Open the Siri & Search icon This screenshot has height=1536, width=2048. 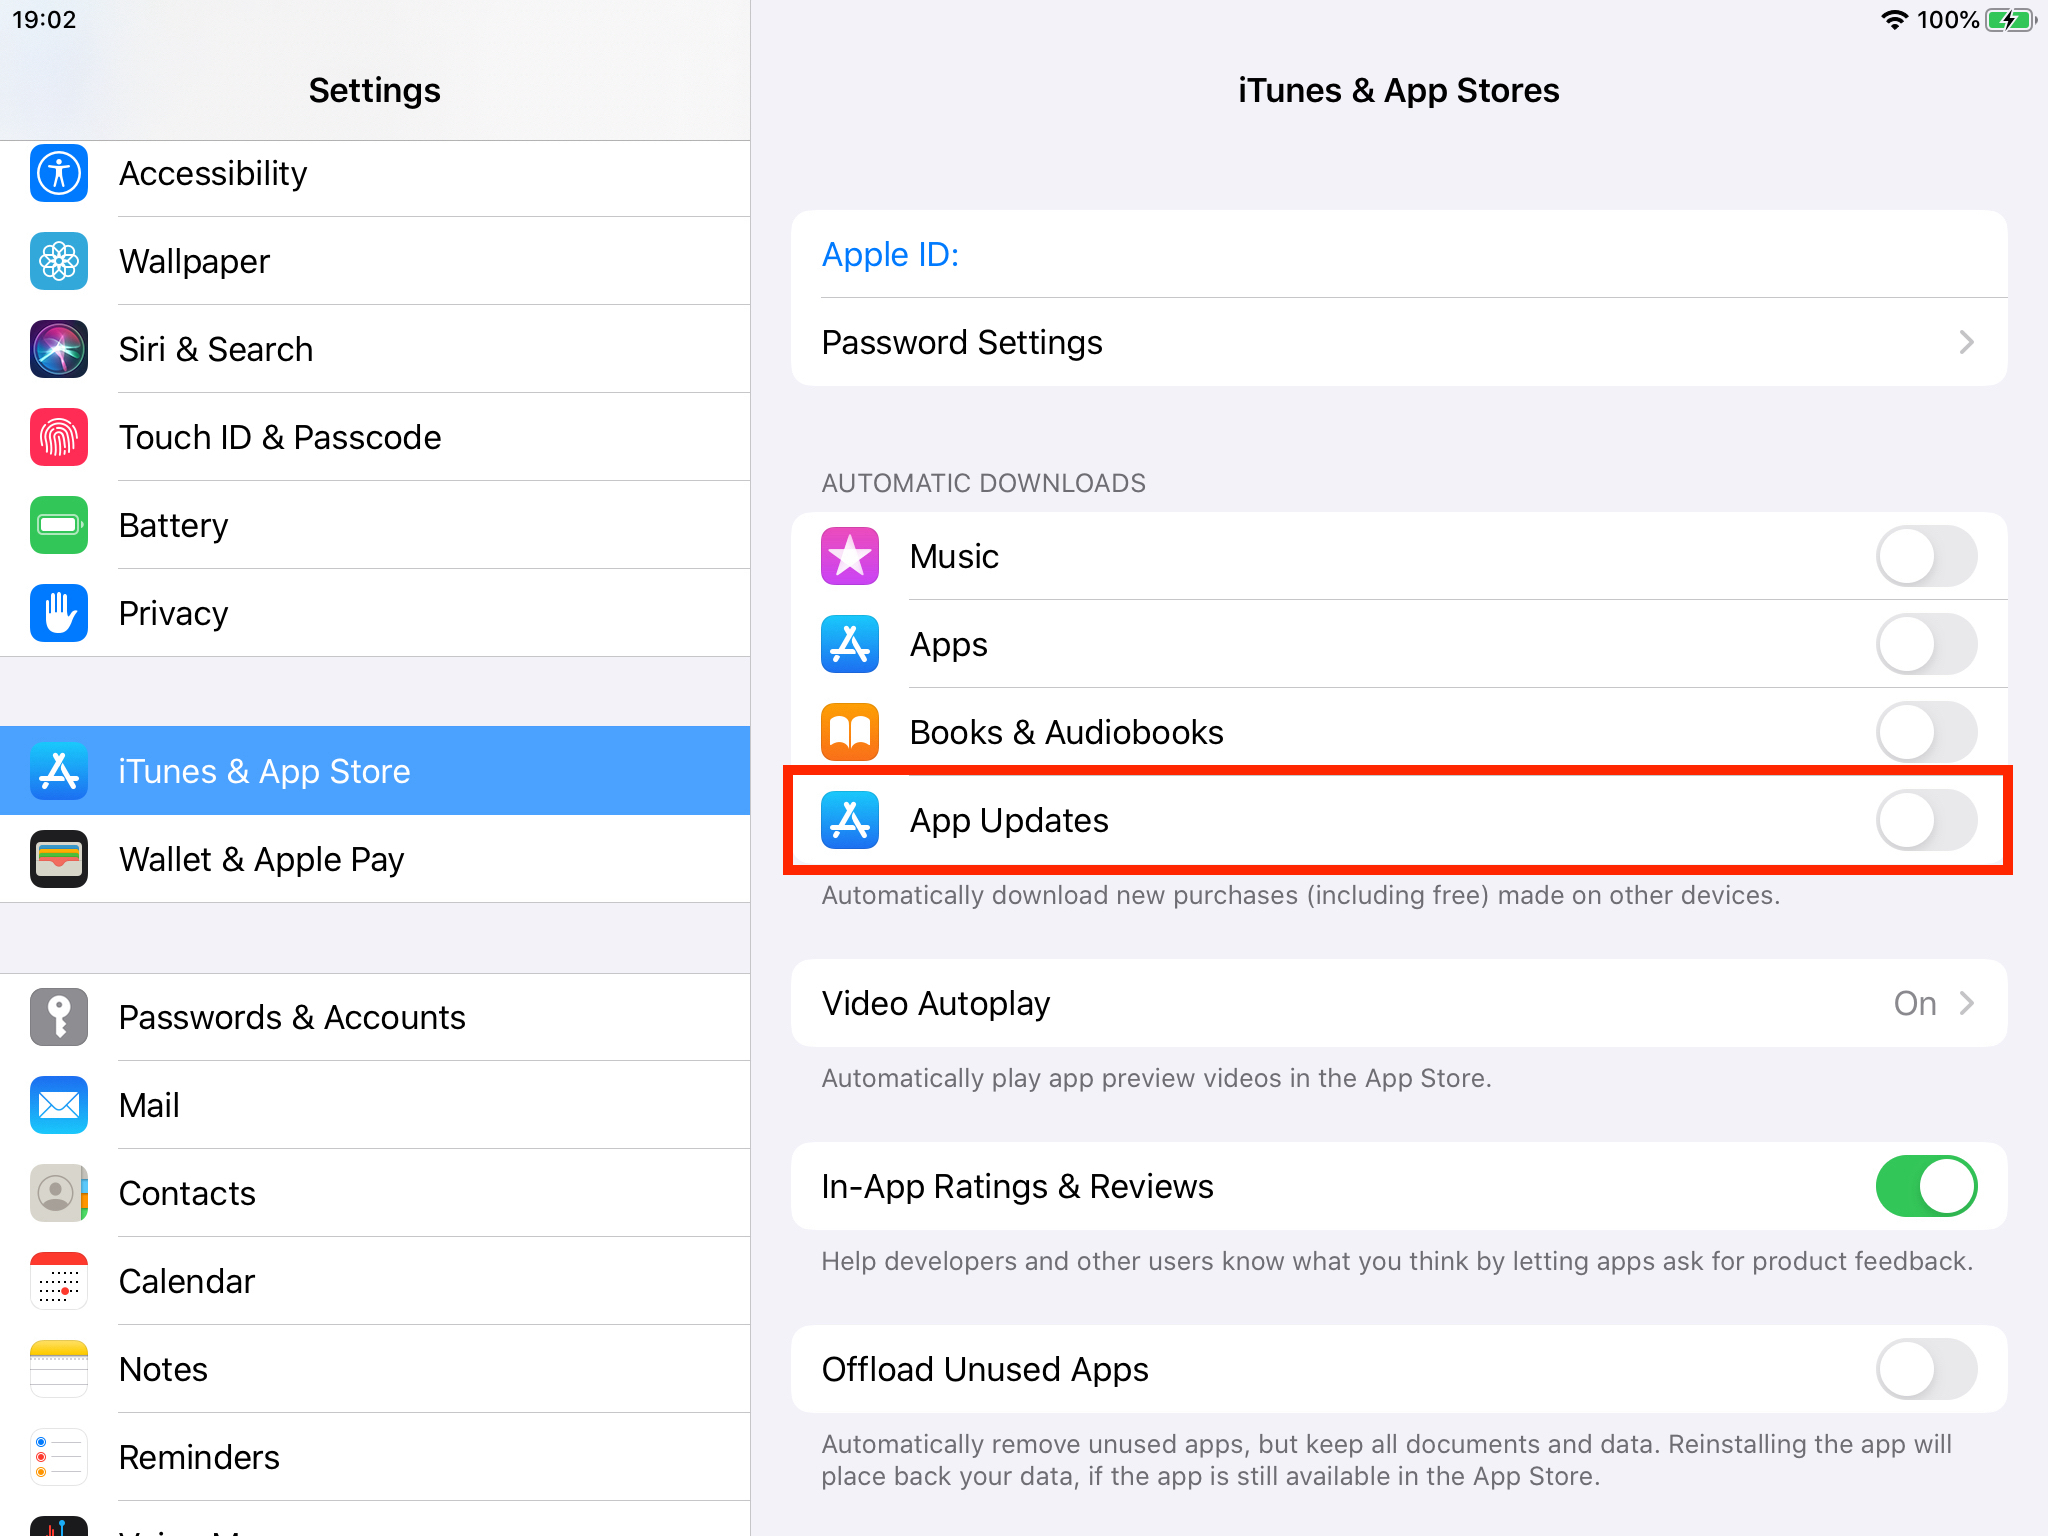59,349
